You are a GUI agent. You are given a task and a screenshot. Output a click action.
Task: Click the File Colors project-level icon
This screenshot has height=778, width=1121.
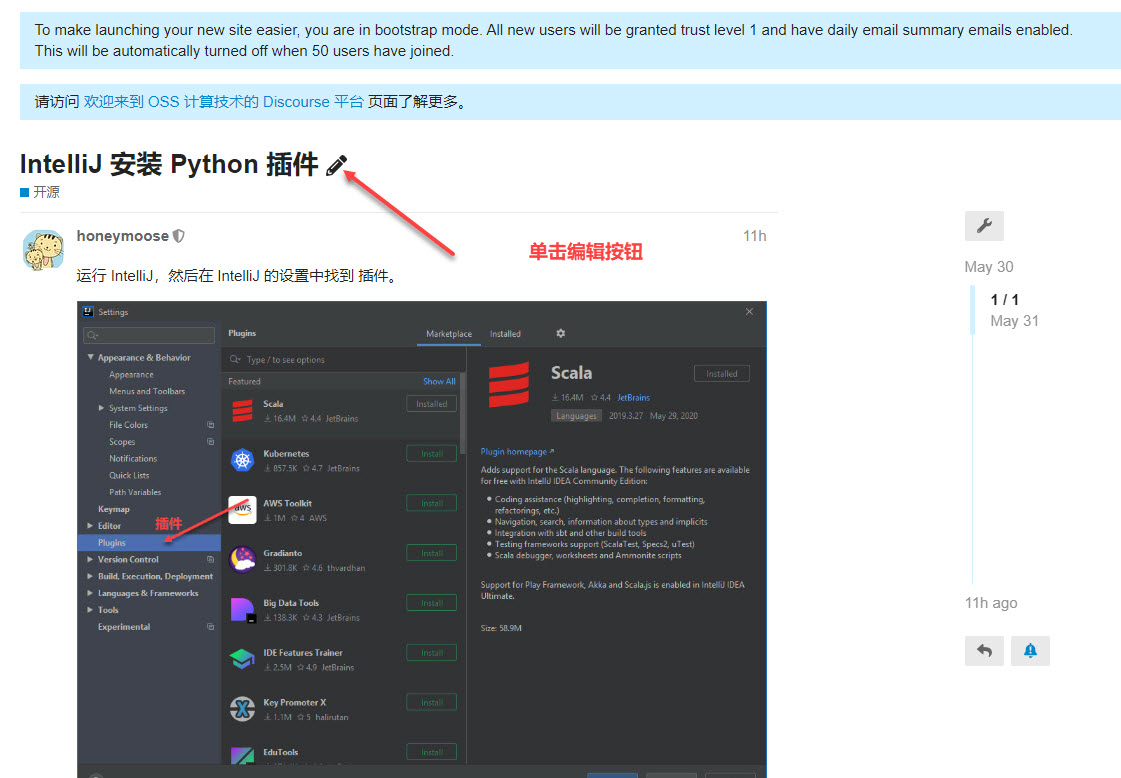pyautogui.click(x=210, y=425)
